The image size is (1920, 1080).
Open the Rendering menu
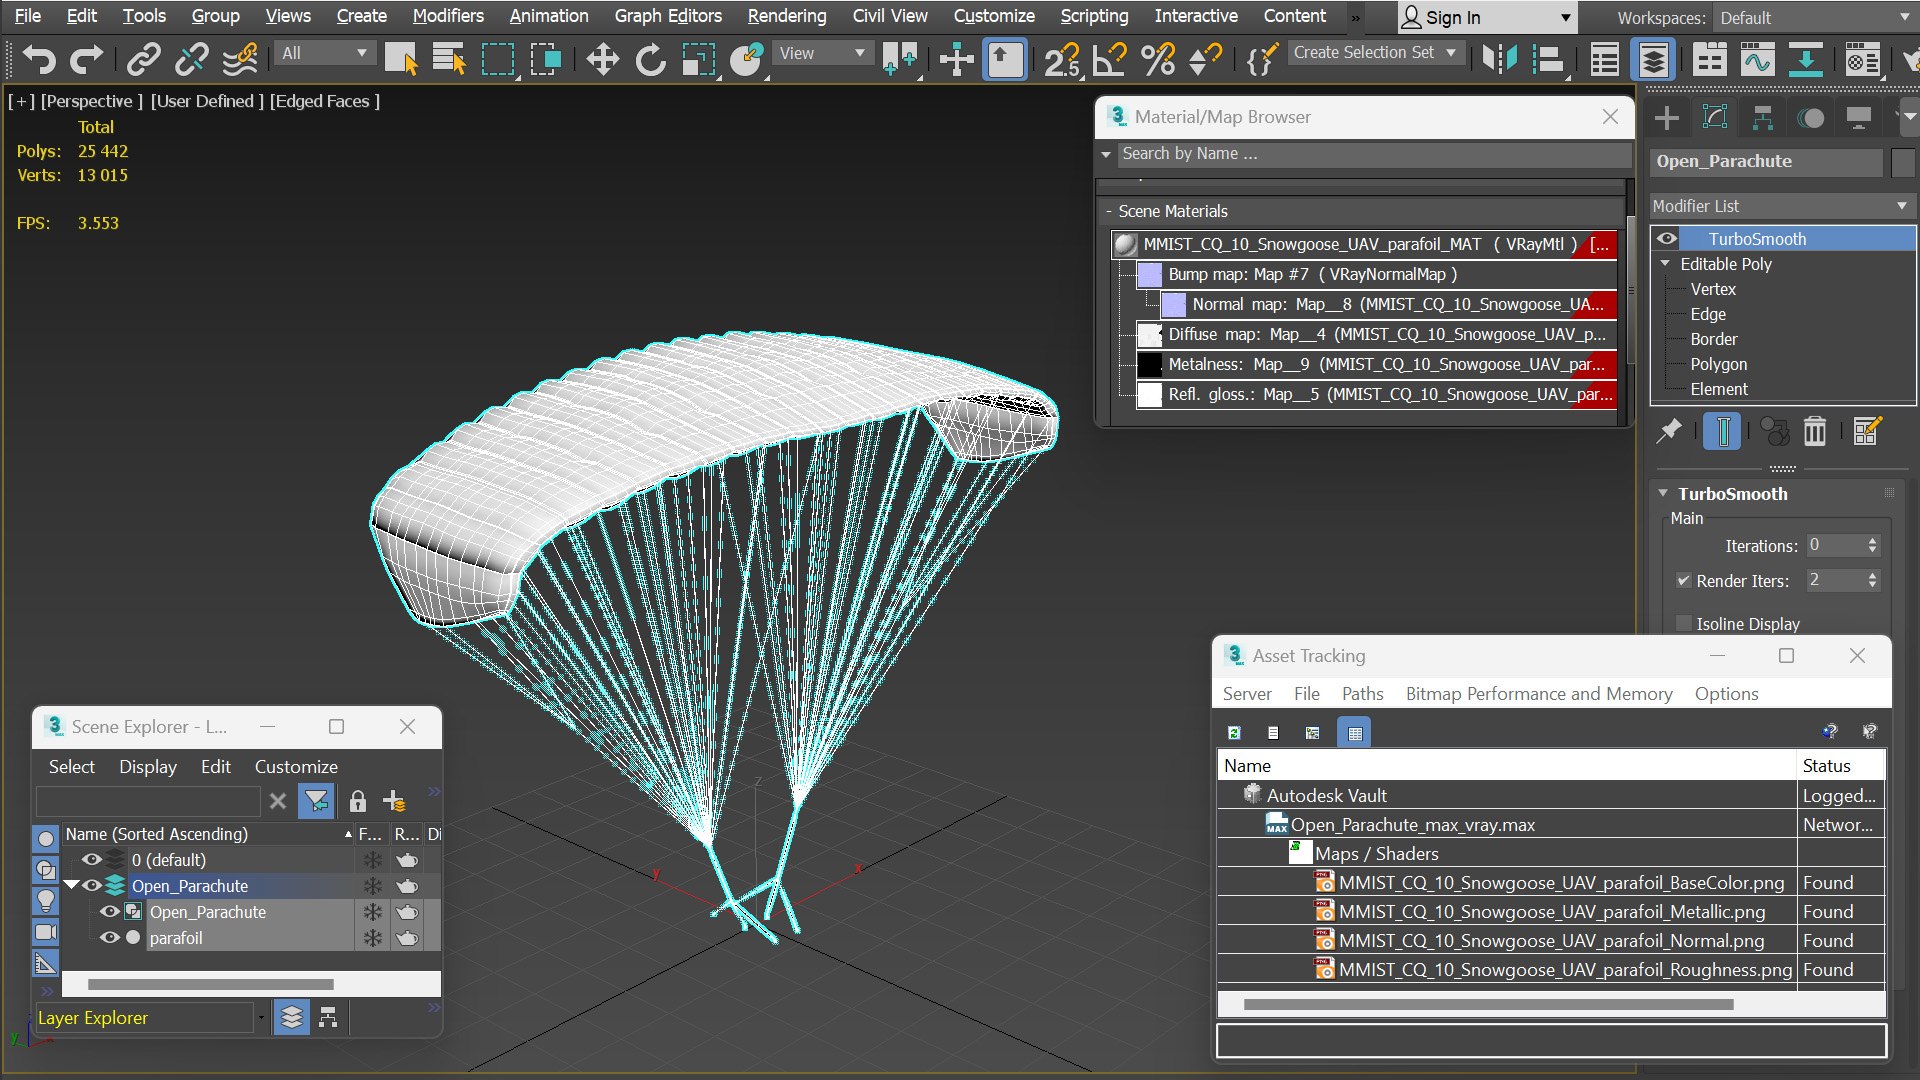coord(787,16)
